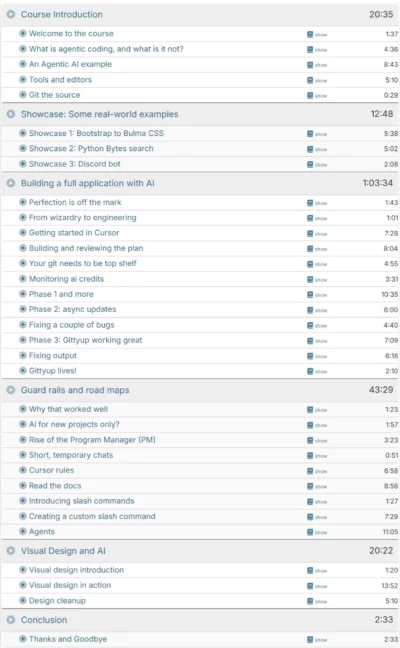The height and width of the screenshot is (648, 400).
Task: Collapse the Course Introduction section
Action: pyautogui.click(x=11, y=14)
